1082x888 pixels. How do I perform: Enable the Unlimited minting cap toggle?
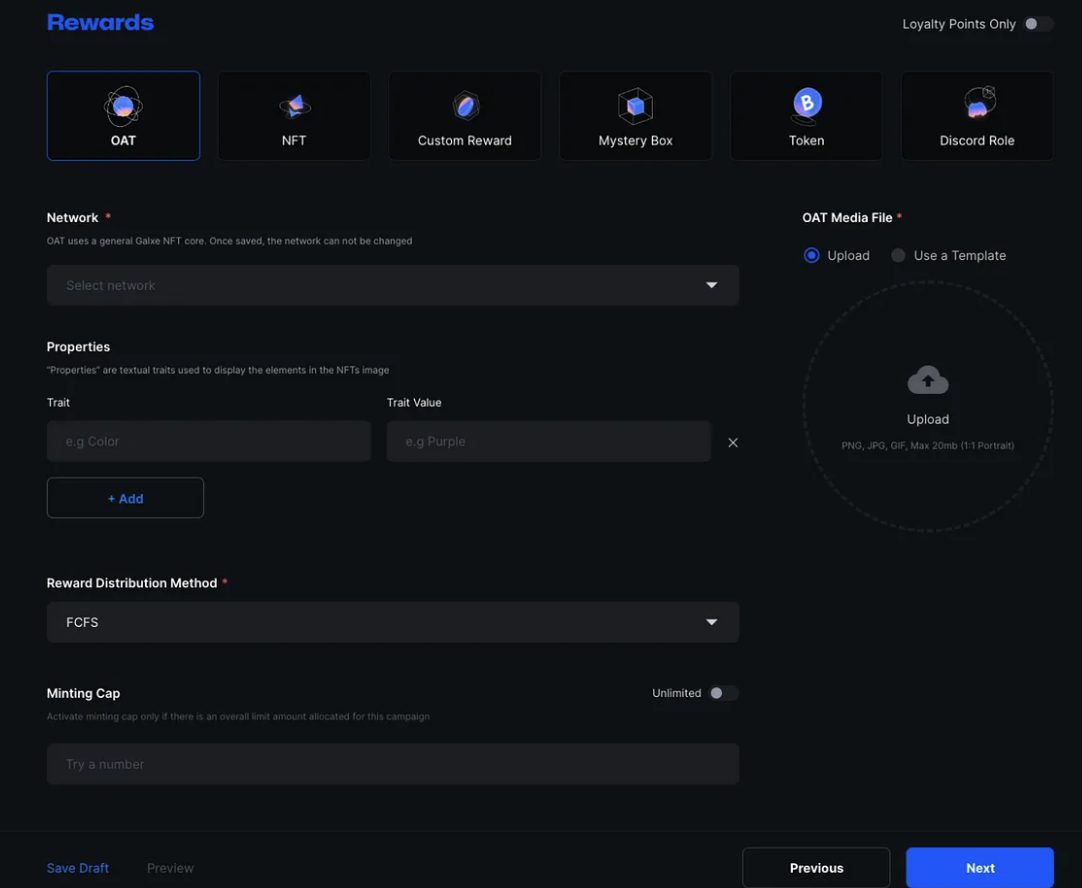pos(722,693)
